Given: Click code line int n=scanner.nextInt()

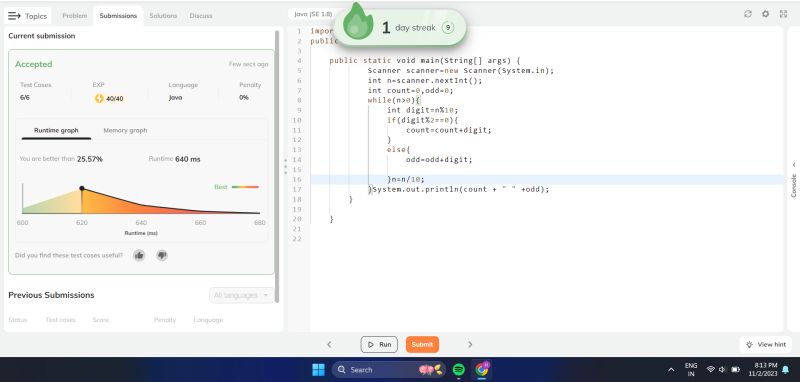Looking at the screenshot, I should [424, 81].
